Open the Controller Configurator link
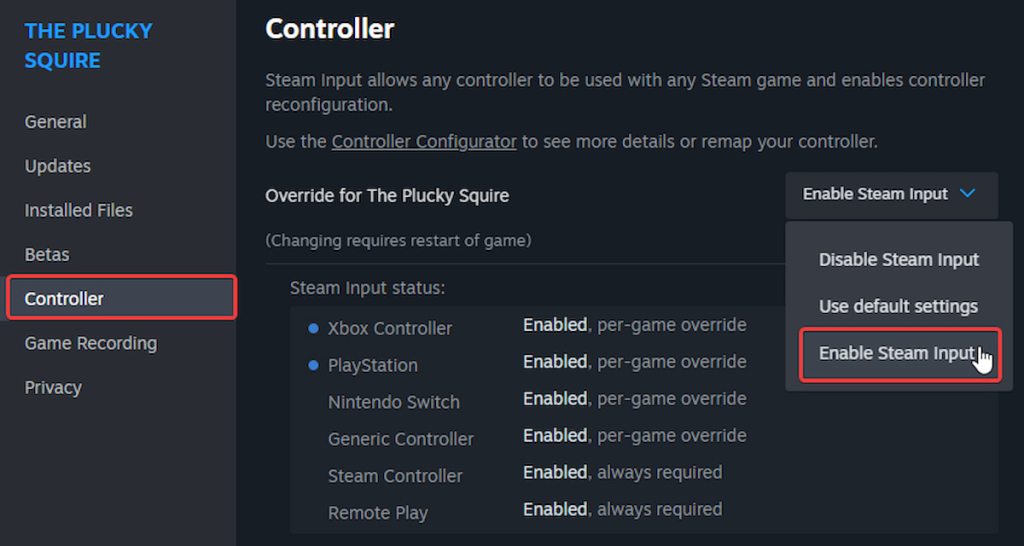 pos(424,142)
